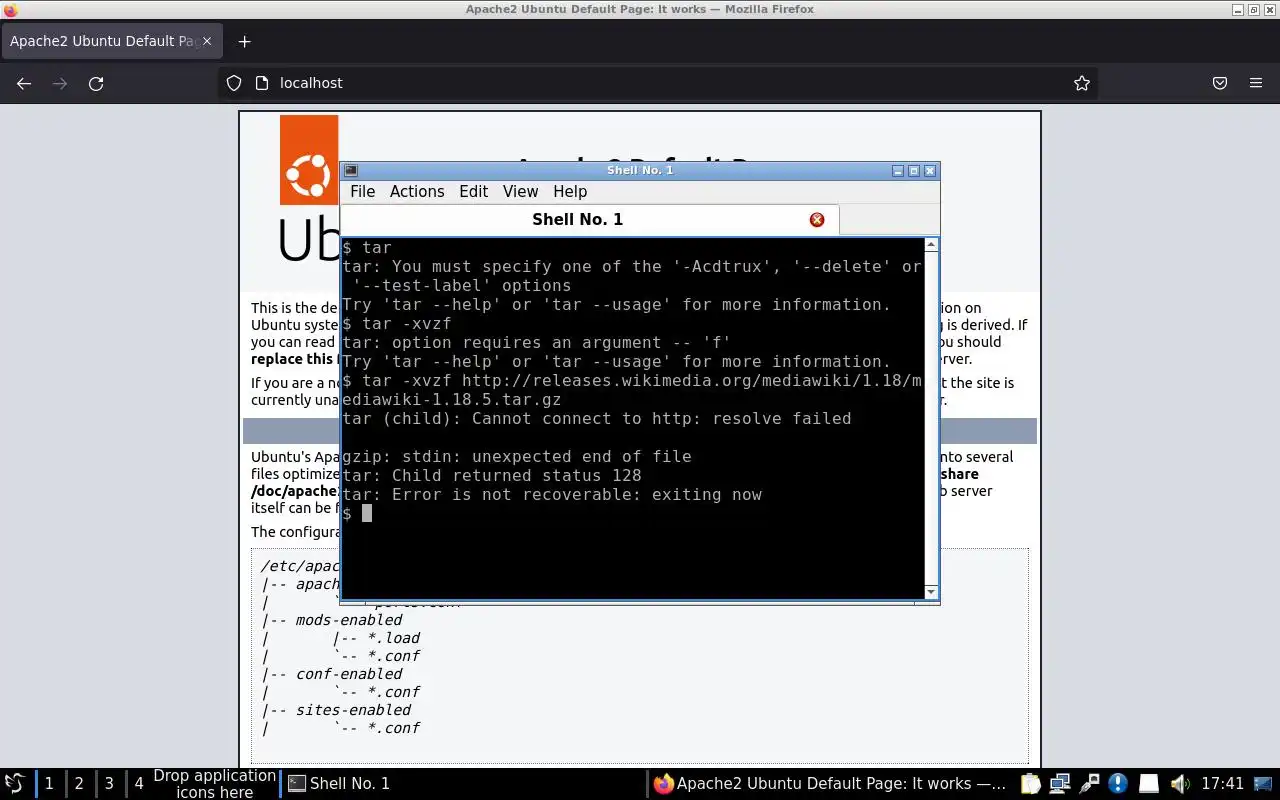The height and width of the screenshot is (800, 1280).
Task: Close the Shell No. 1 window
Action: click(930, 171)
